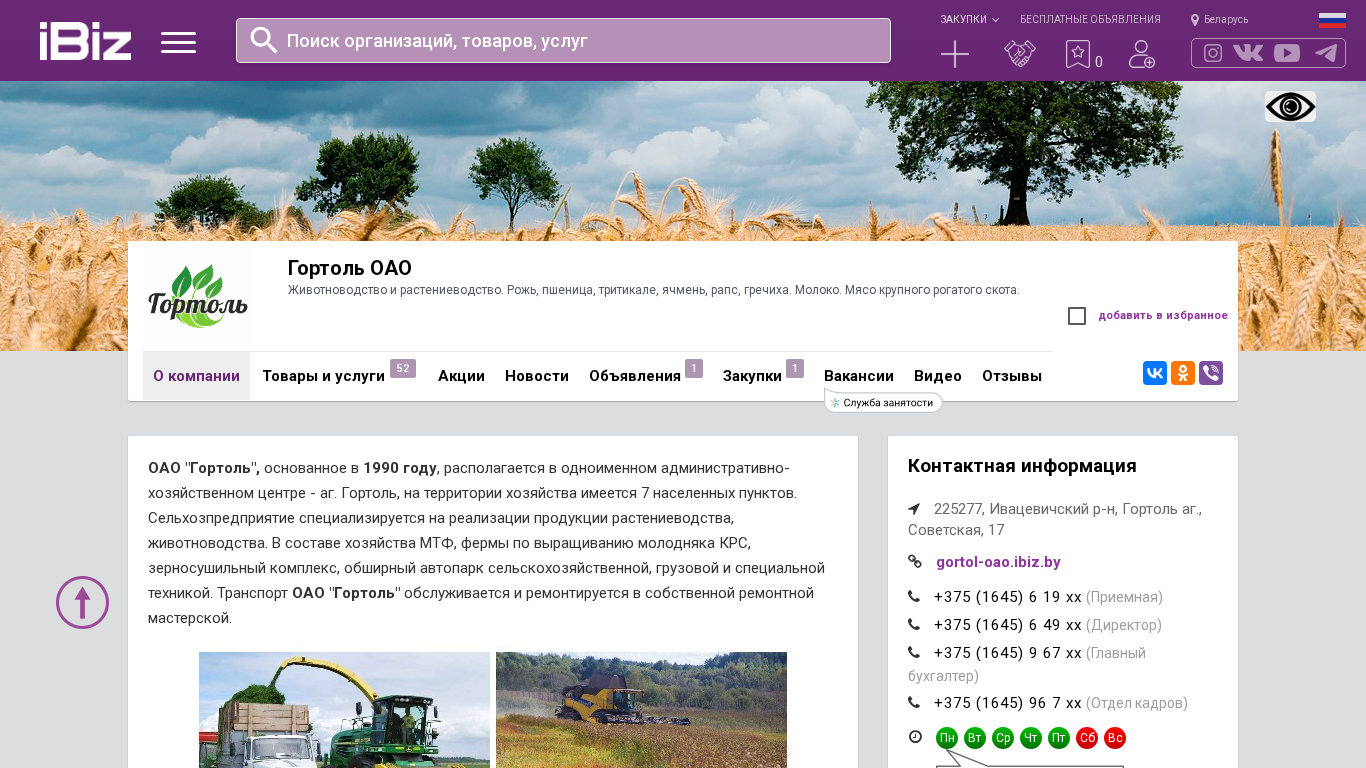Focus the organization search field
This screenshot has width=1366, height=768.
coord(563,41)
